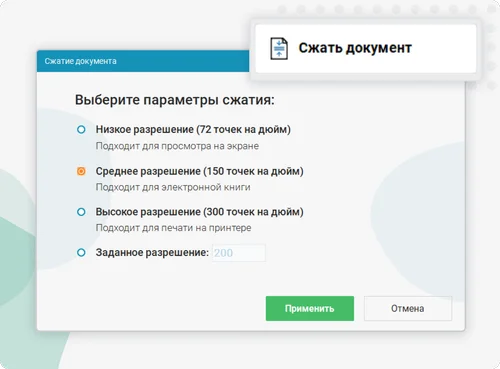The image size is (500, 369).
Task: Click the text Высокое разрешение (300 точек на дюйм)
Action: pos(199,212)
